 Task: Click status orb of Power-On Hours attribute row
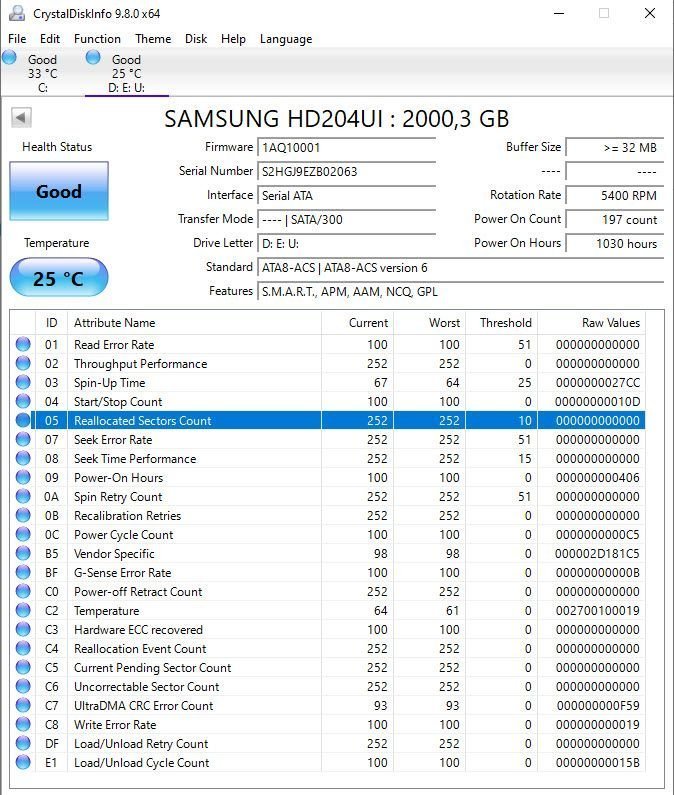tap(23, 477)
